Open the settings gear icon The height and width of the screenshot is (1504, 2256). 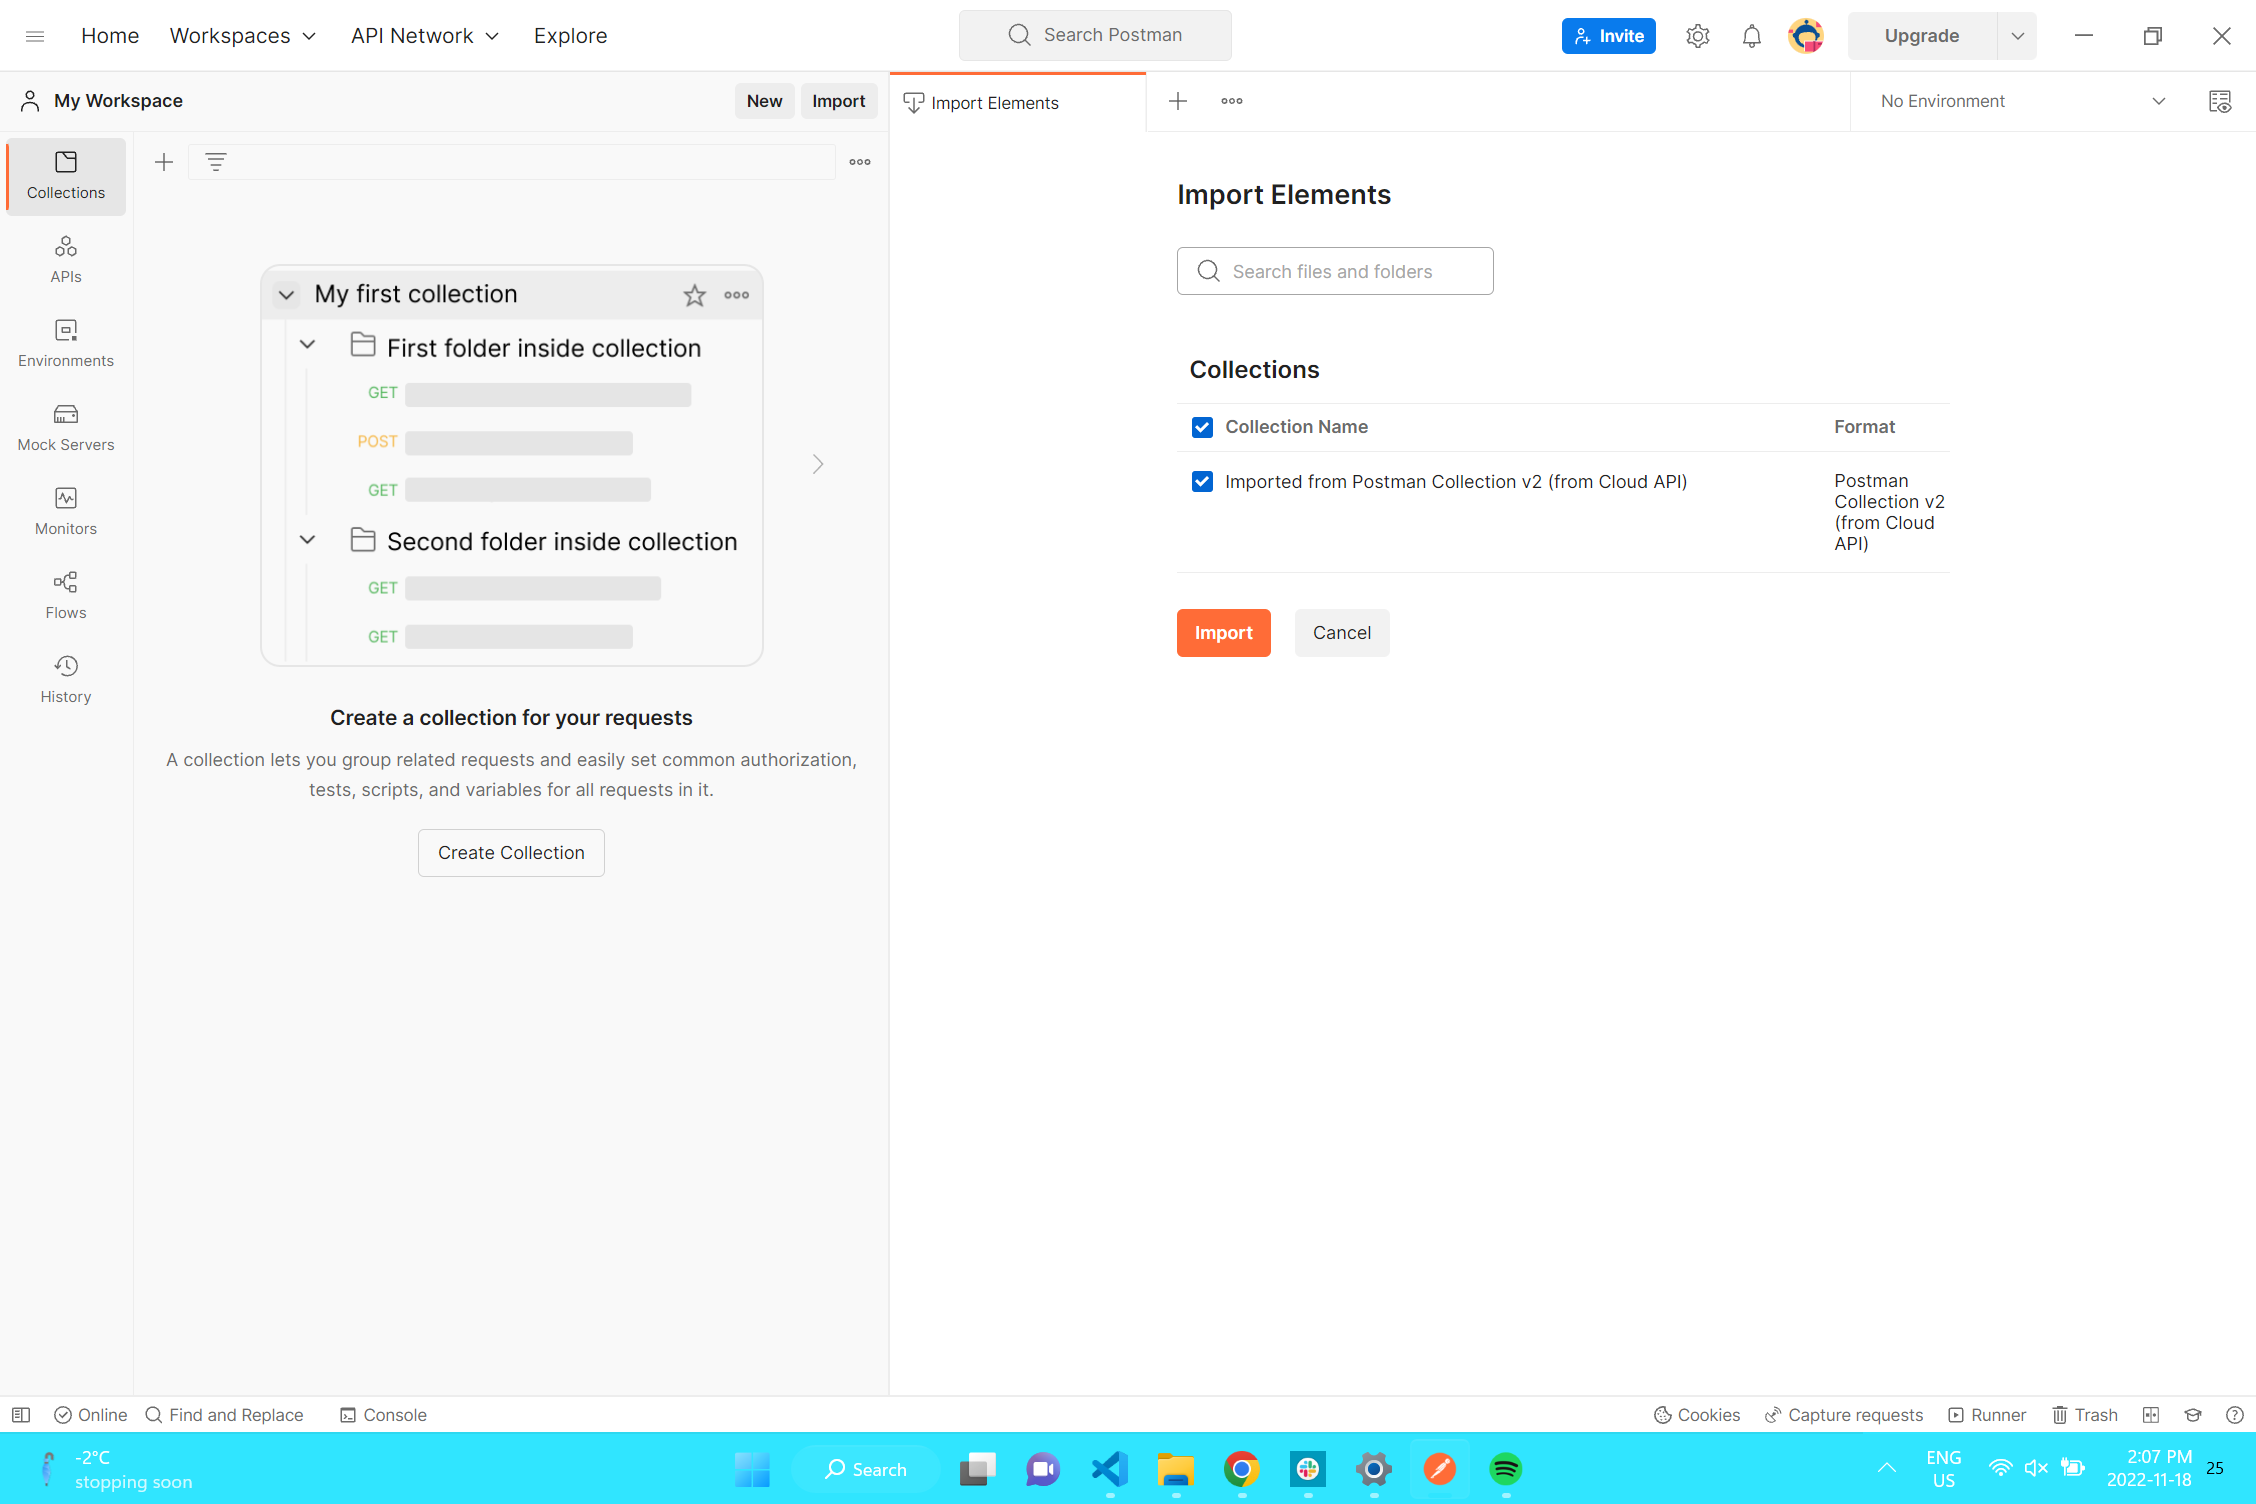pos(1697,36)
